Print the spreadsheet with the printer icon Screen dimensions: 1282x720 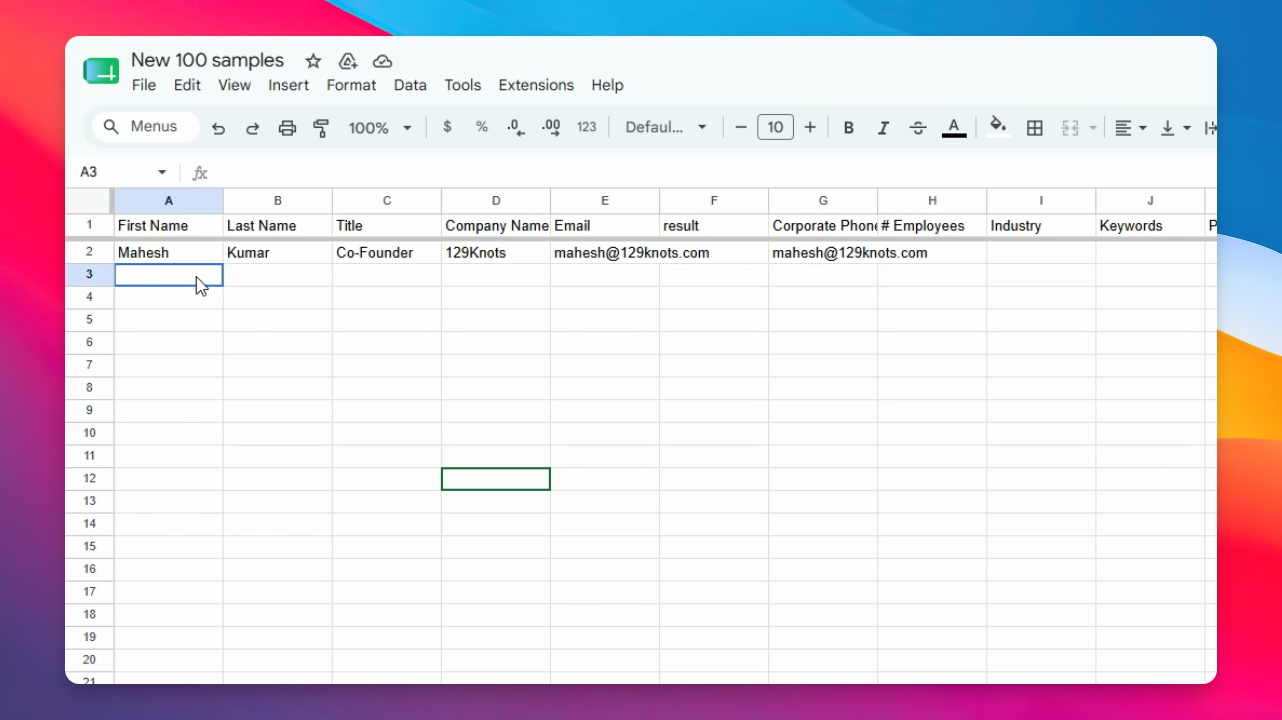pos(287,128)
